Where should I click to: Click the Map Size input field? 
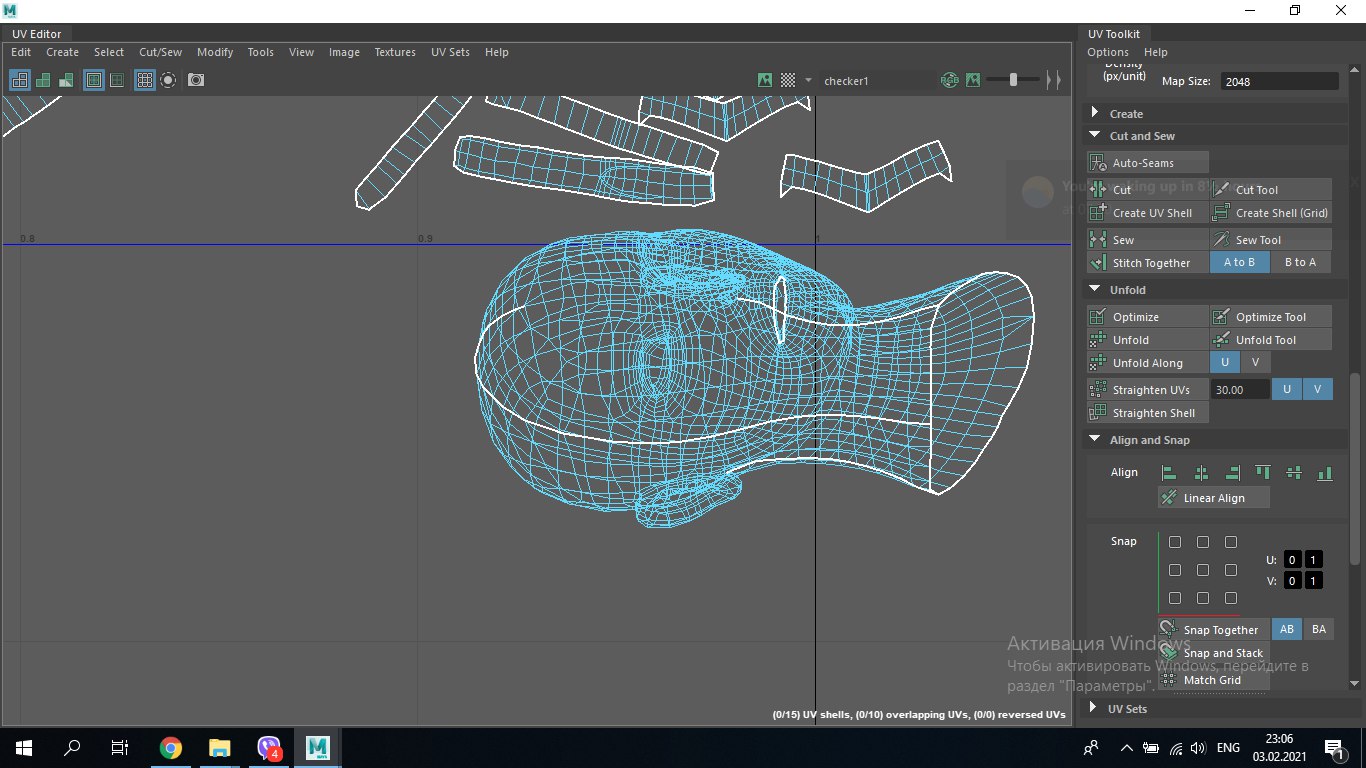tap(1279, 82)
